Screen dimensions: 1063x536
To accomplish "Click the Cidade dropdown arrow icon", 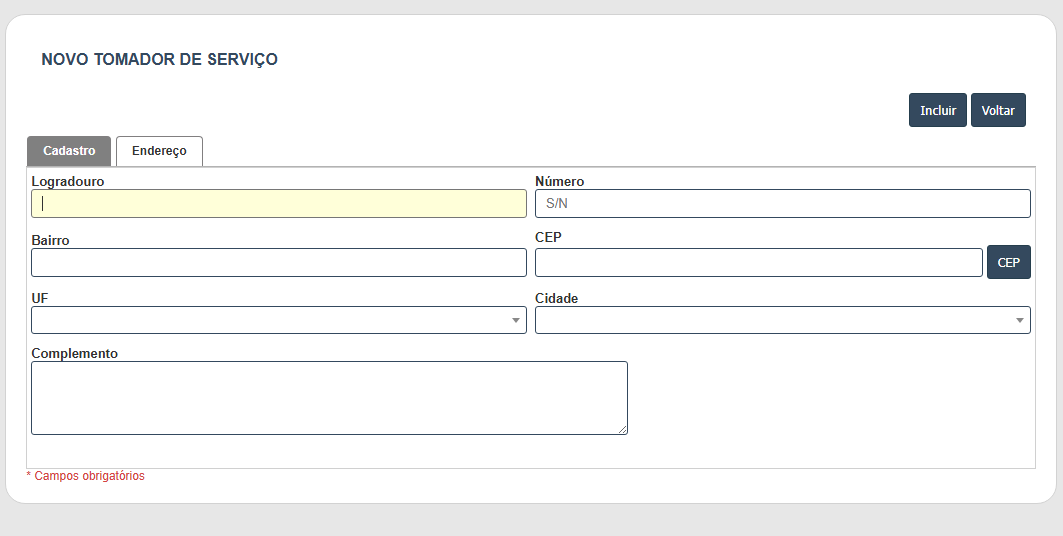I will pyautogui.click(x=1020, y=321).
